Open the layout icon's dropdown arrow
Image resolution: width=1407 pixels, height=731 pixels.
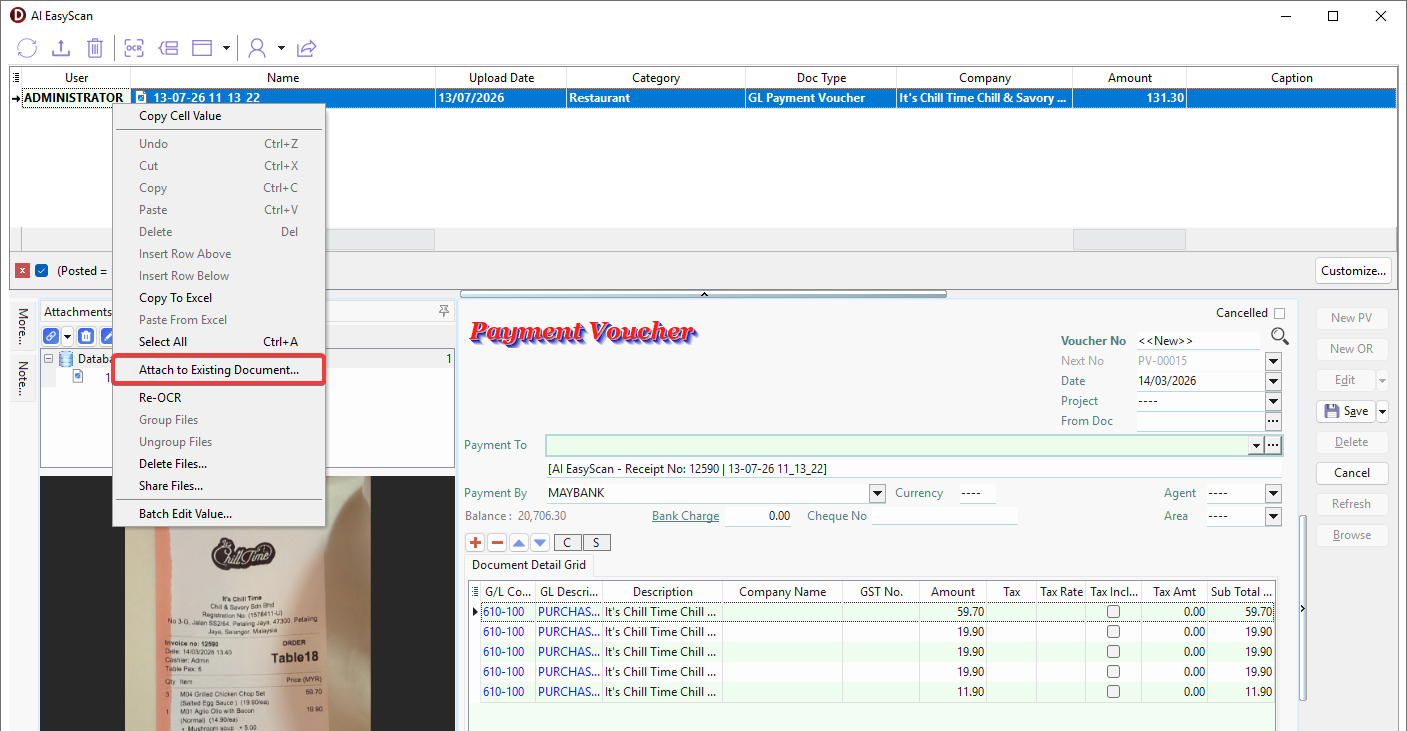click(227, 48)
